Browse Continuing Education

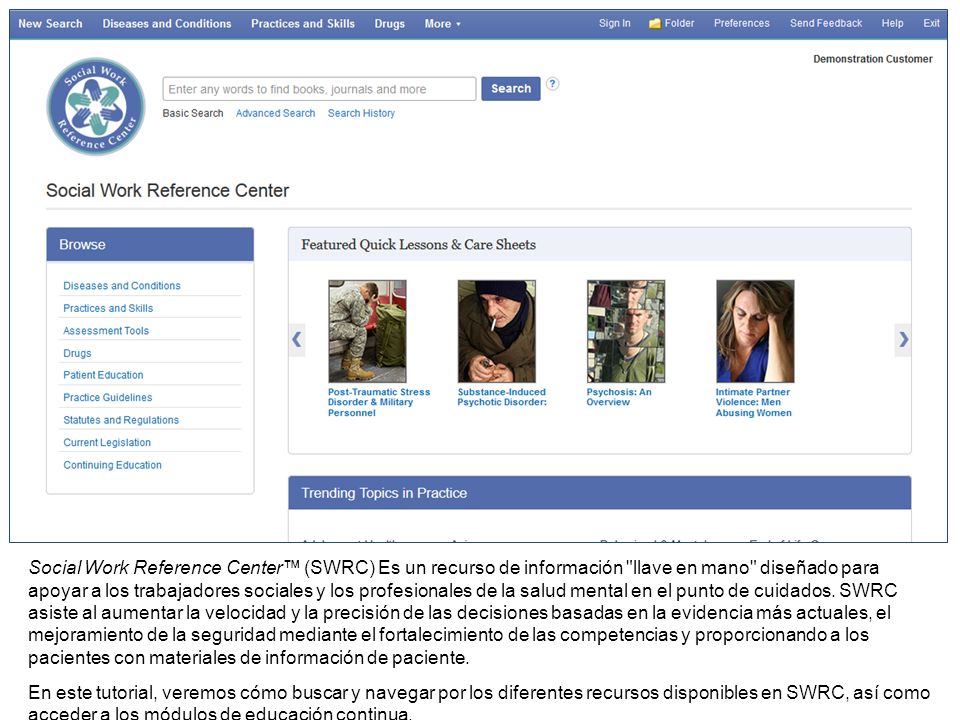[x=113, y=465]
